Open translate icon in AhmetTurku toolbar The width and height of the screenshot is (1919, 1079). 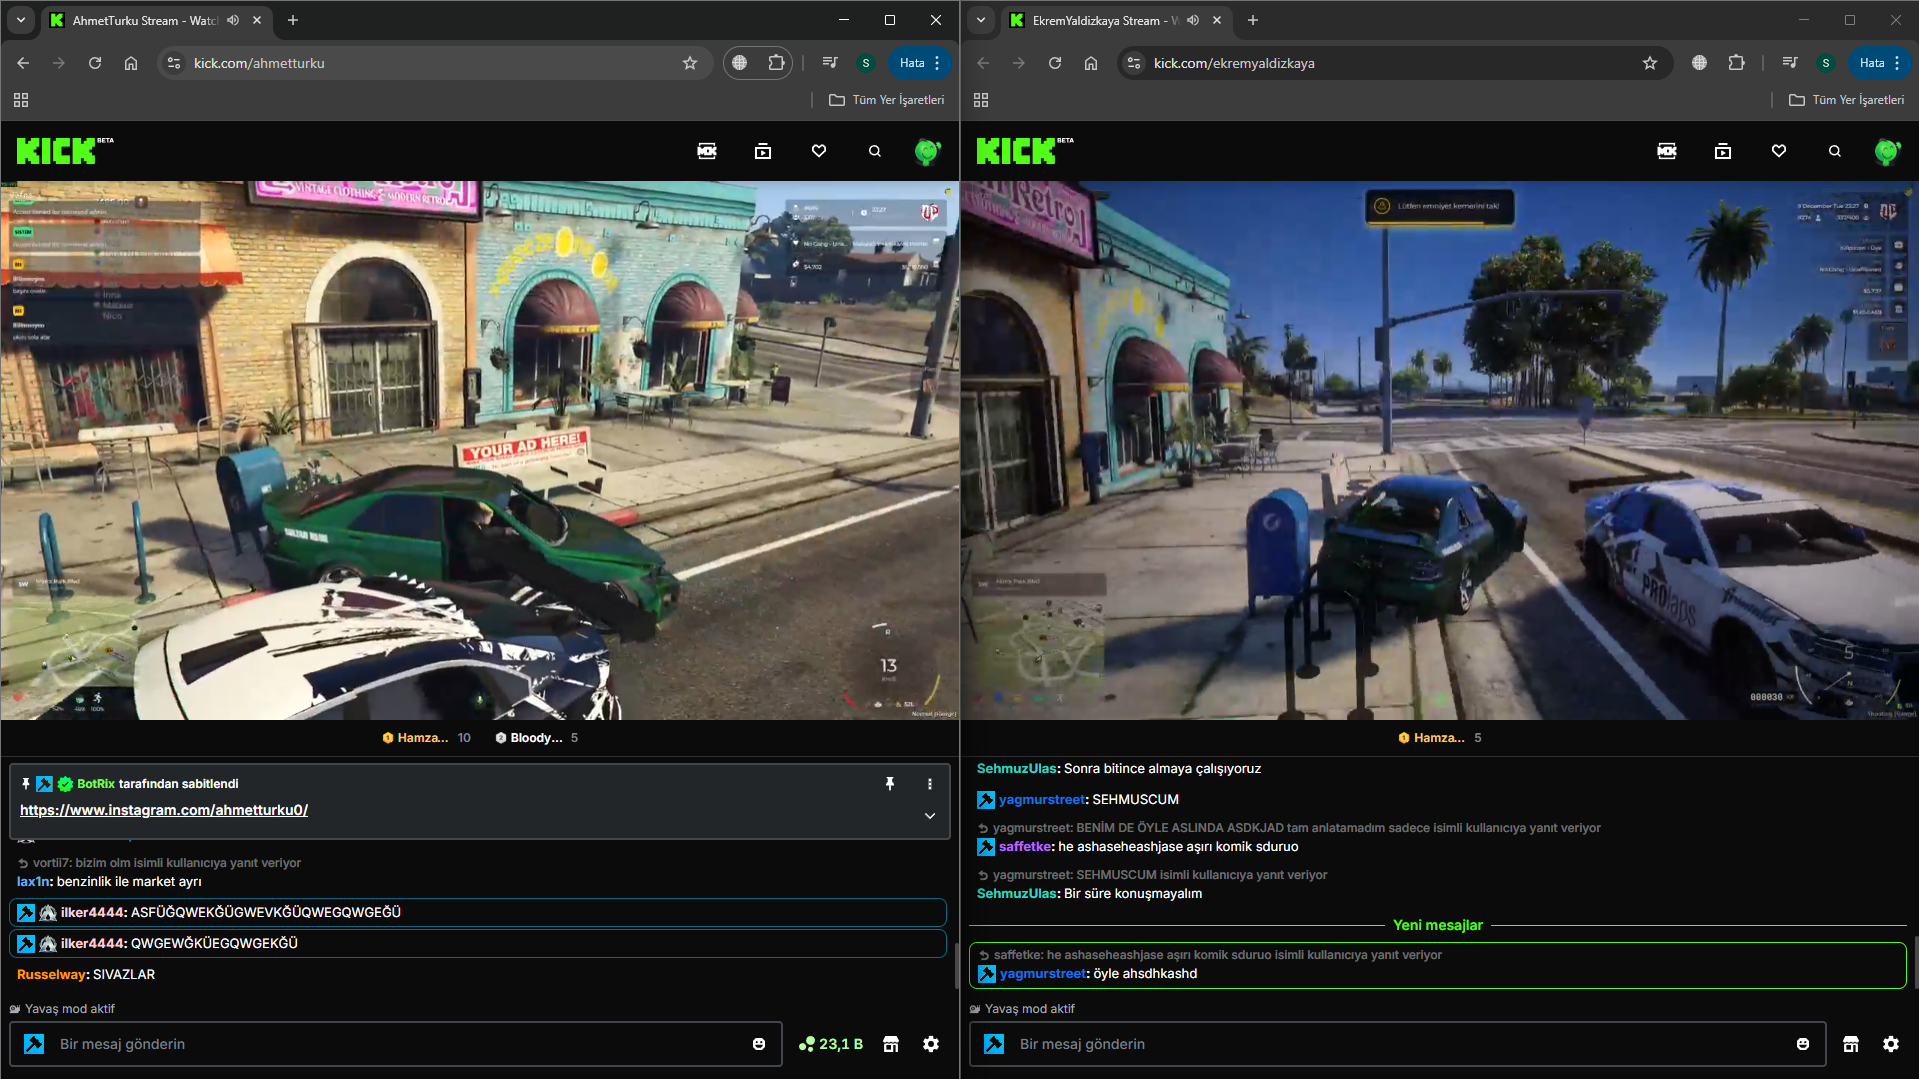pyautogui.click(x=740, y=63)
